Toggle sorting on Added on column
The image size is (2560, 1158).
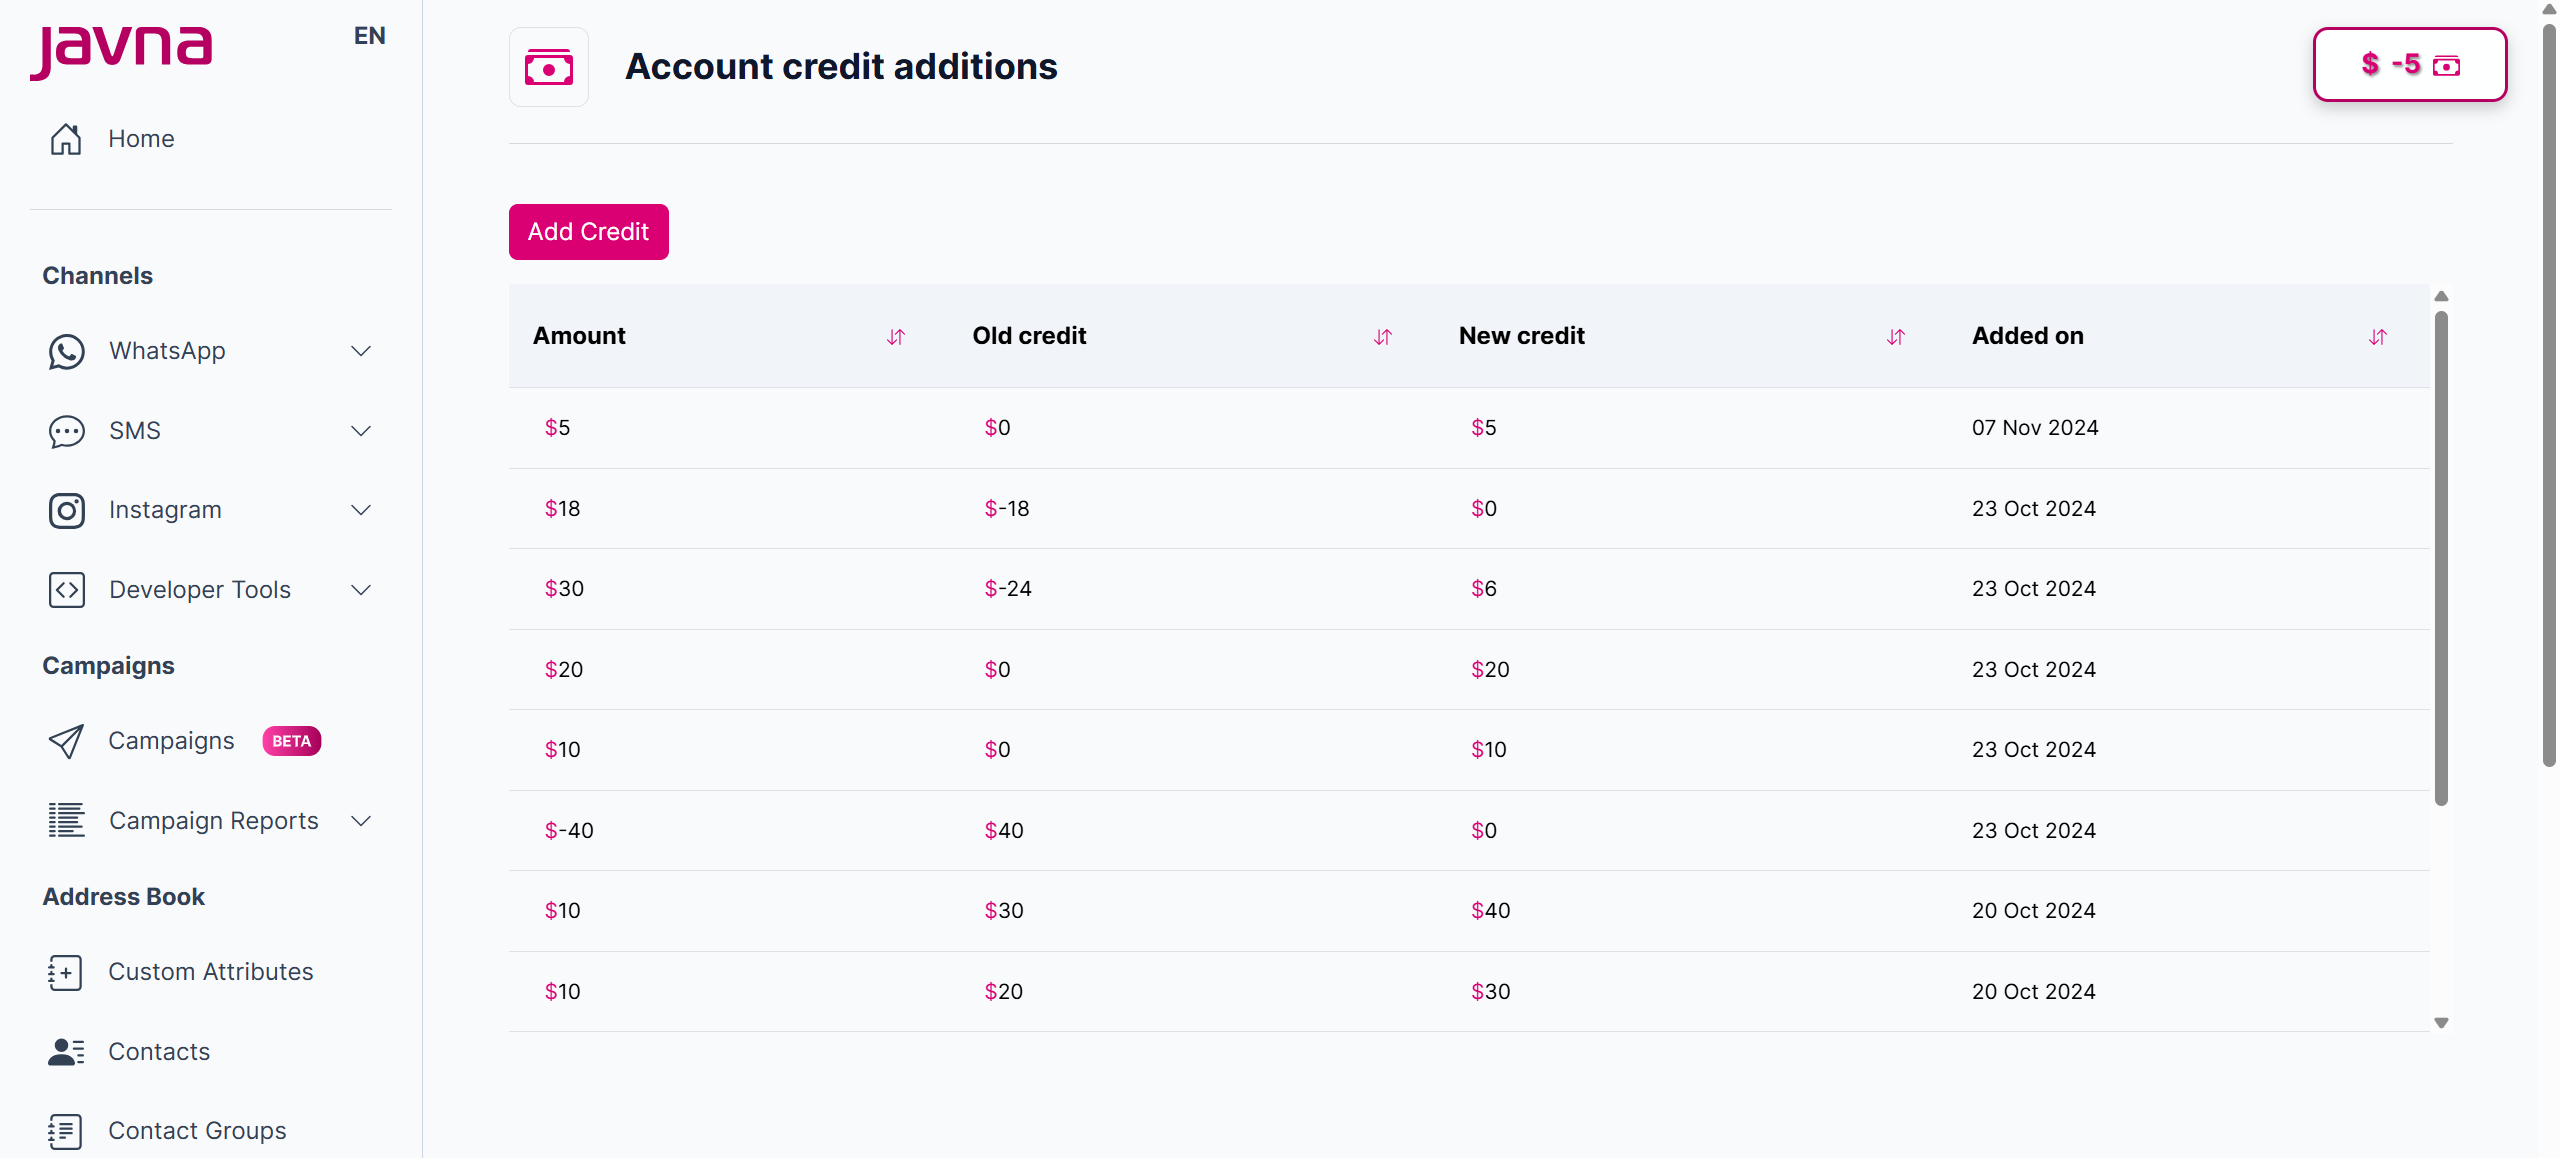[x=2377, y=337]
